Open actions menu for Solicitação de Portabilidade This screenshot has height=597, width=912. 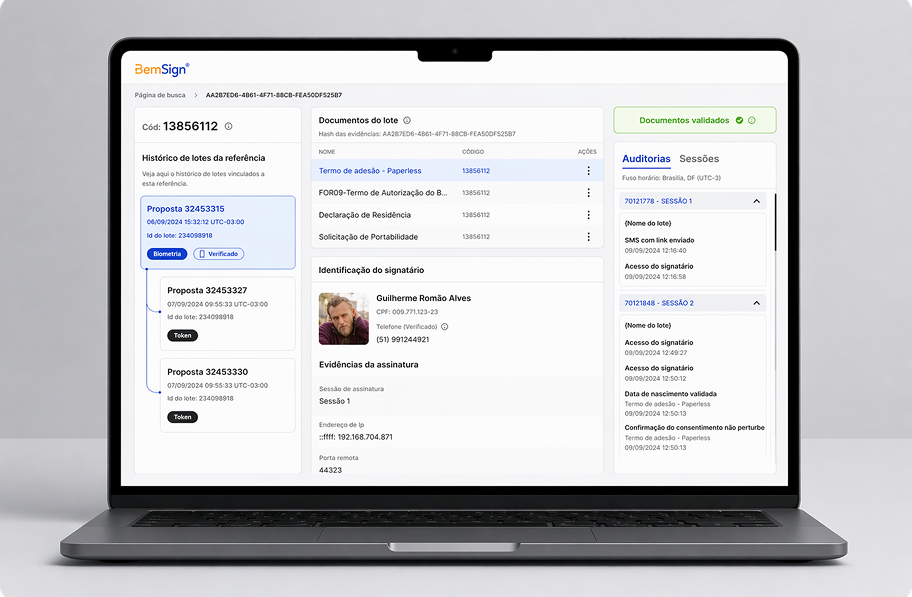pyautogui.click(x=588, y=237)
